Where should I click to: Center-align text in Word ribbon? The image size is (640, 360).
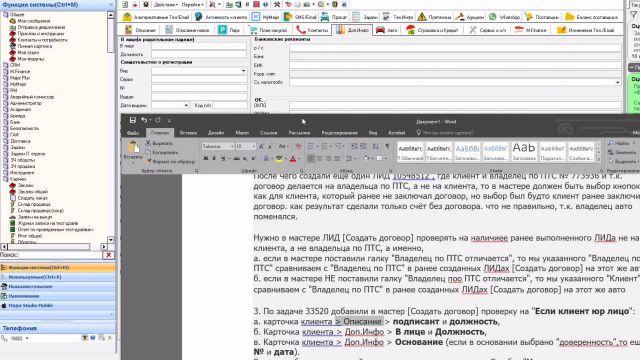320,158
